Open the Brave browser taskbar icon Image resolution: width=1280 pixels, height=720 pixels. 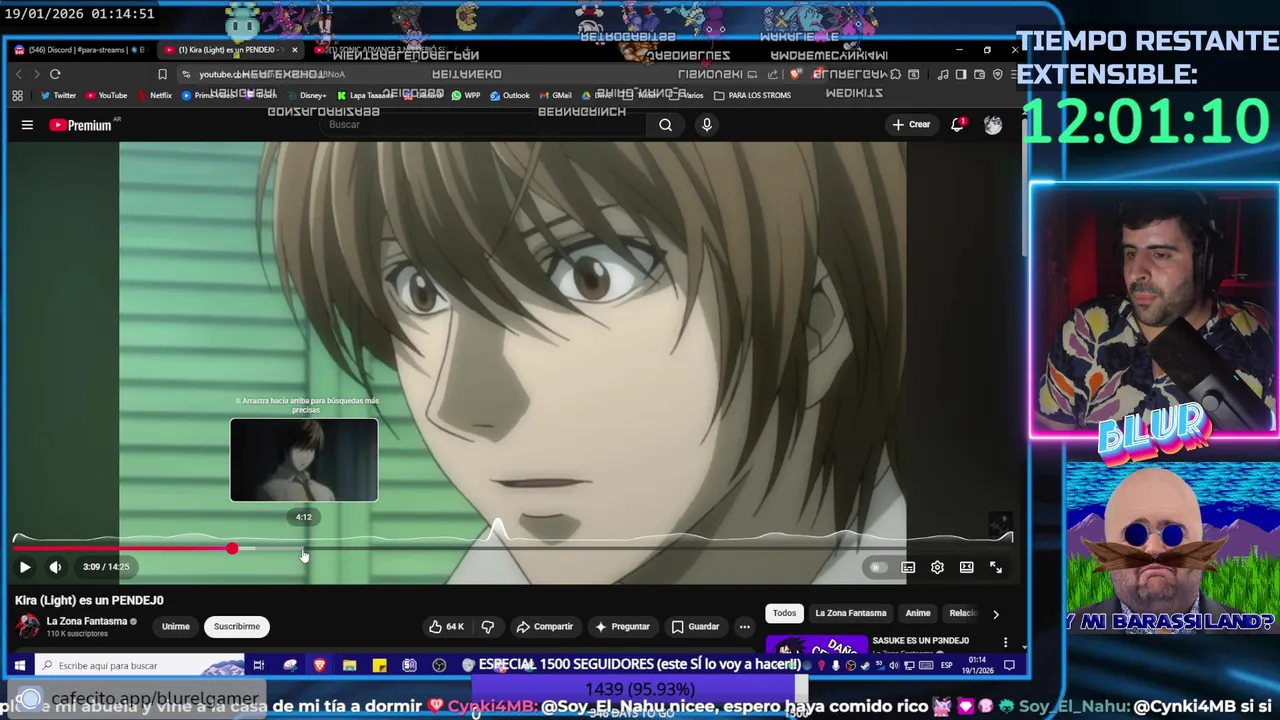[319, 666]
